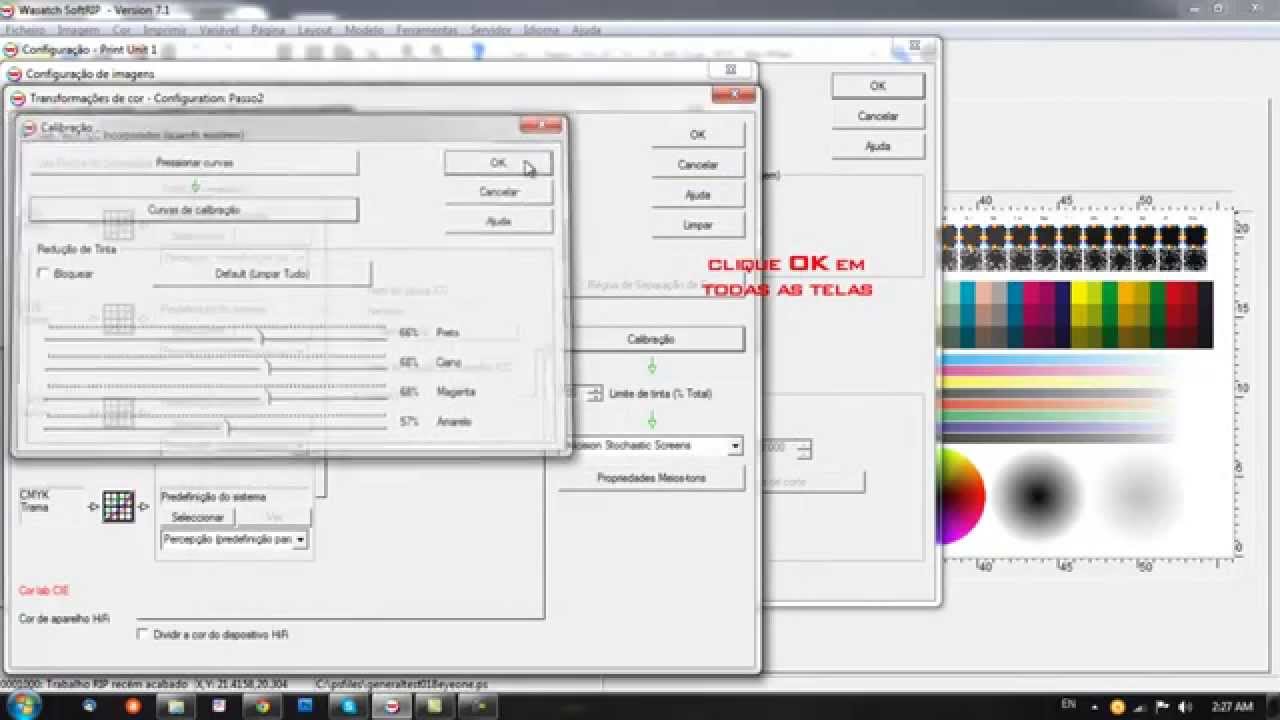Close the Calibração dialog
The height and width of the screenshot is (720, 1280).
(541, 125)
